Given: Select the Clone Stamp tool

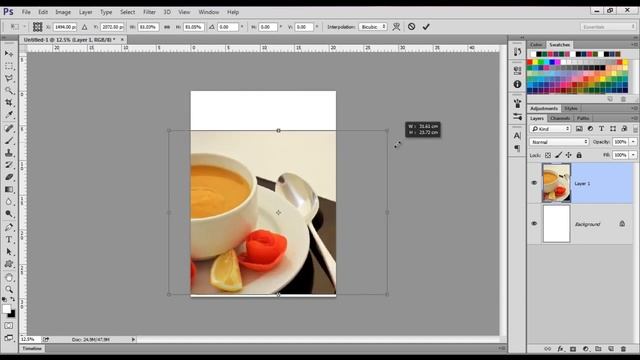Looking at the screenshot, I should [9, 153].
